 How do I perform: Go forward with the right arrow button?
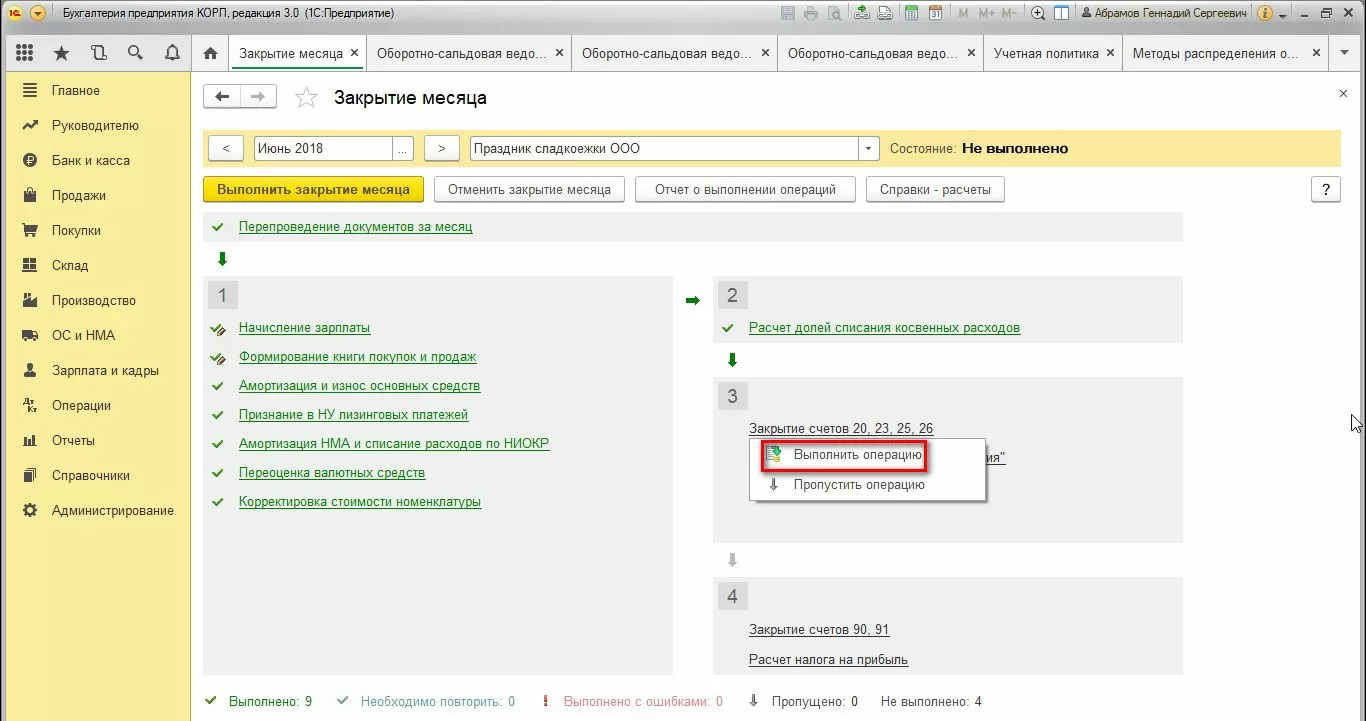pyautogui.click(x=257, y=97)
